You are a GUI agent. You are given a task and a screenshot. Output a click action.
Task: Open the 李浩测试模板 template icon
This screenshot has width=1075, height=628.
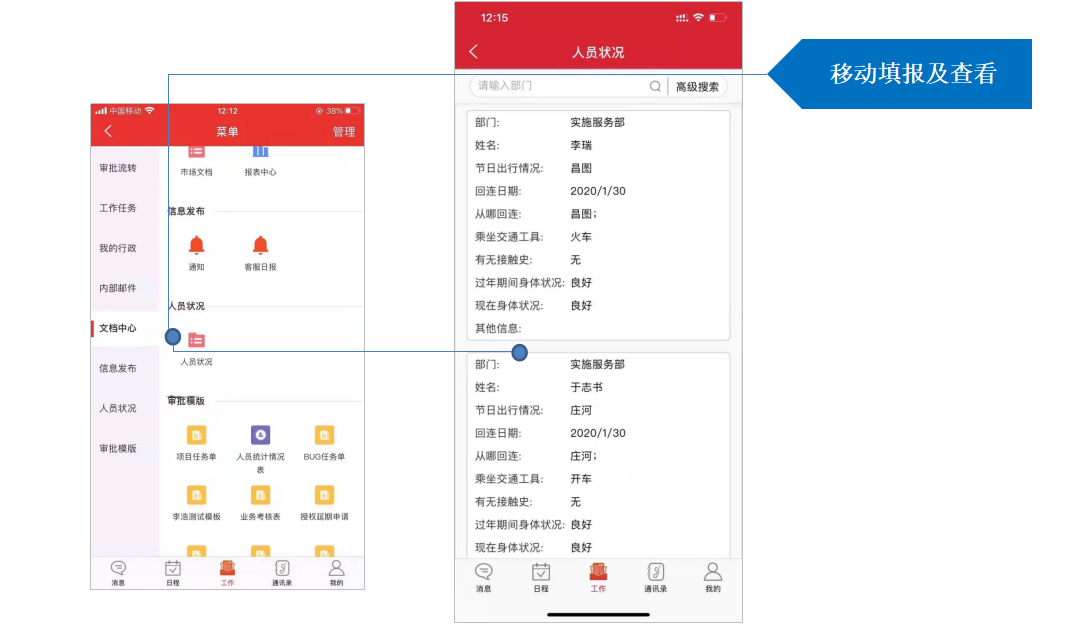pyautogui.click(x=196, y=495)
